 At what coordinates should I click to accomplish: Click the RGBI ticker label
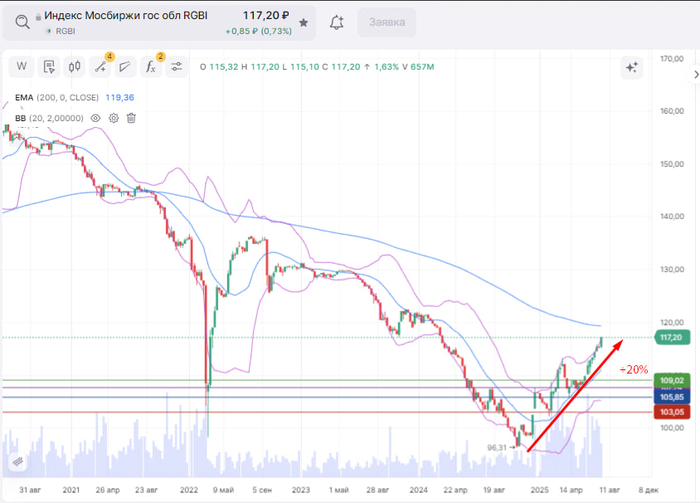tap(65, 31)
